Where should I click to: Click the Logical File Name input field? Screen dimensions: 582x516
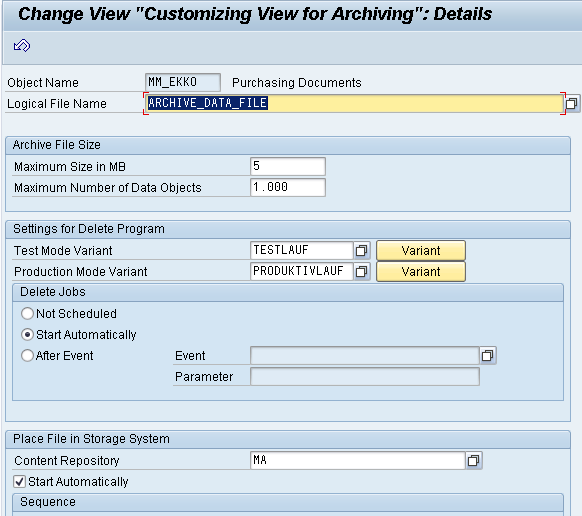[354, 103]
